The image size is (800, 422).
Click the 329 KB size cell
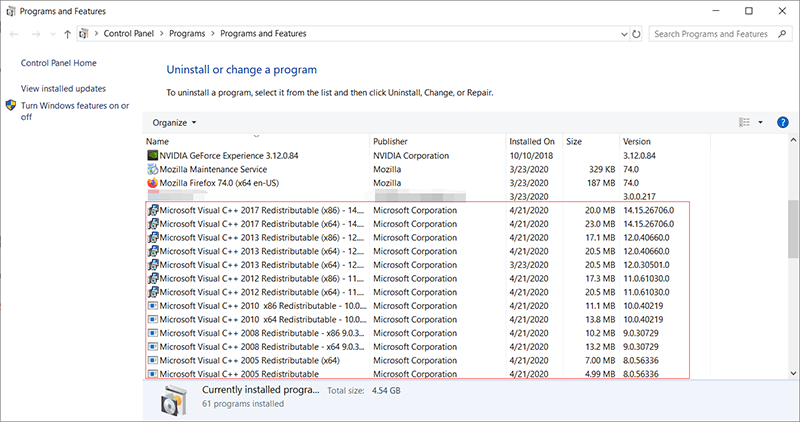point(602,169)
